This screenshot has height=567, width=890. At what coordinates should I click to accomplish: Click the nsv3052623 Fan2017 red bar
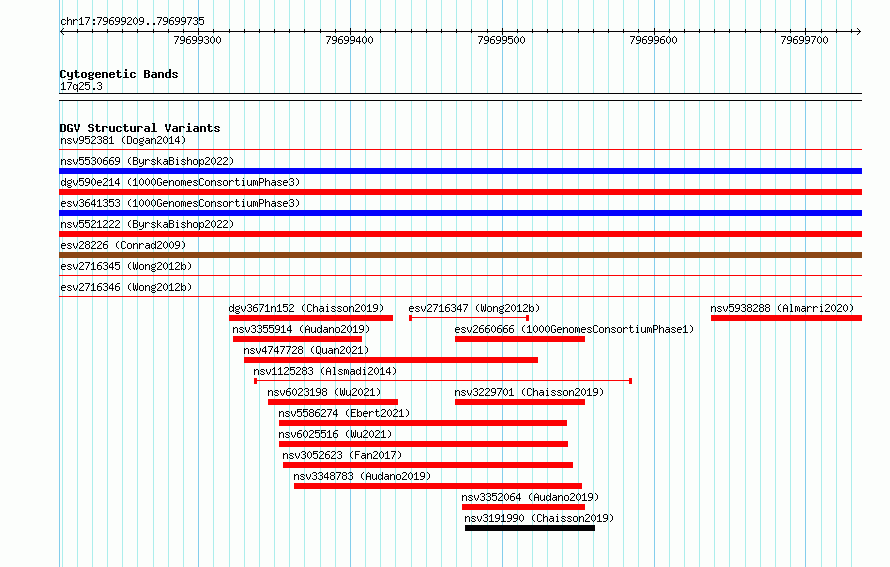coord(428,465)
